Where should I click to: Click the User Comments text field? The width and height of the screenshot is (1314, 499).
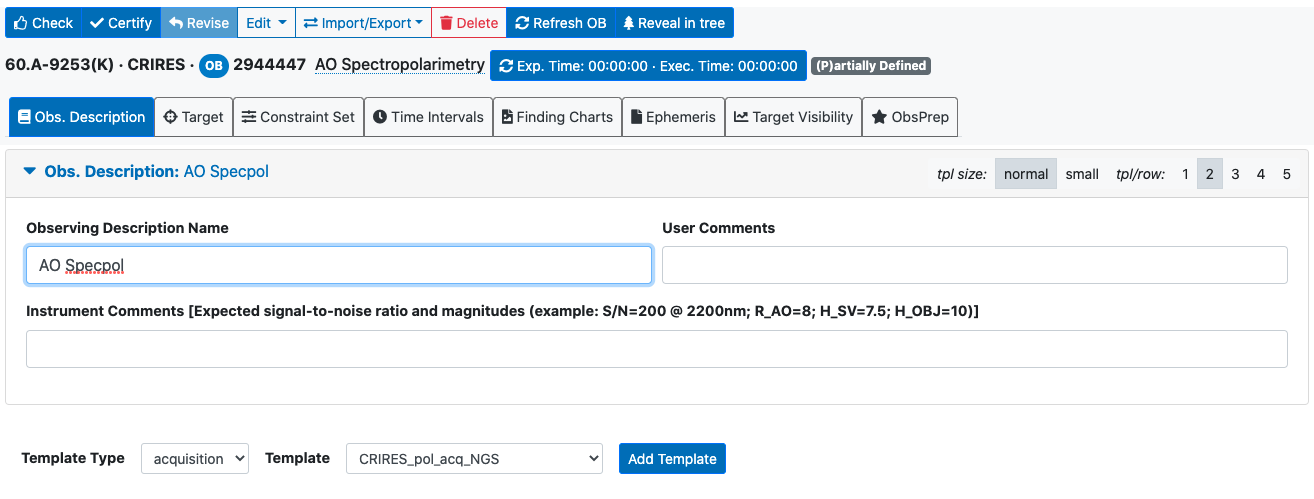point(974,266)
